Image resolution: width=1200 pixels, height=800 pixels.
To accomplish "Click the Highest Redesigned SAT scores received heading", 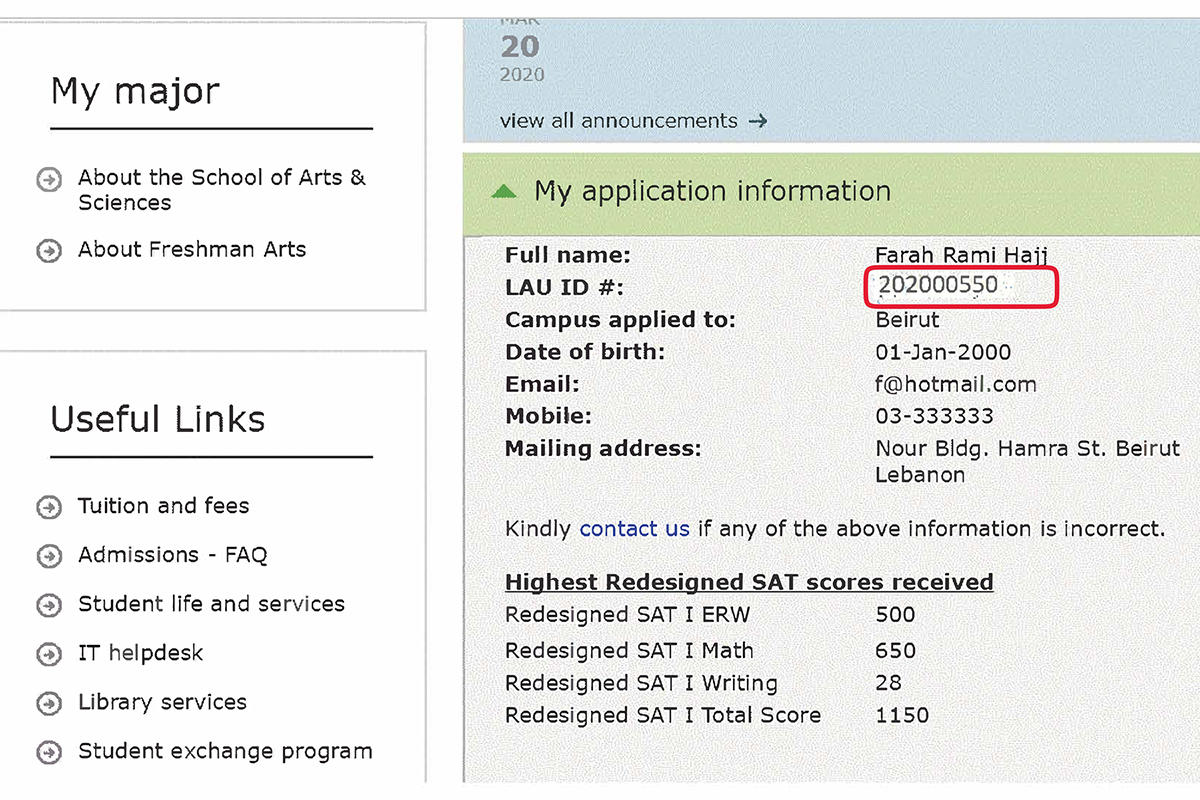I will click(749, 582).
